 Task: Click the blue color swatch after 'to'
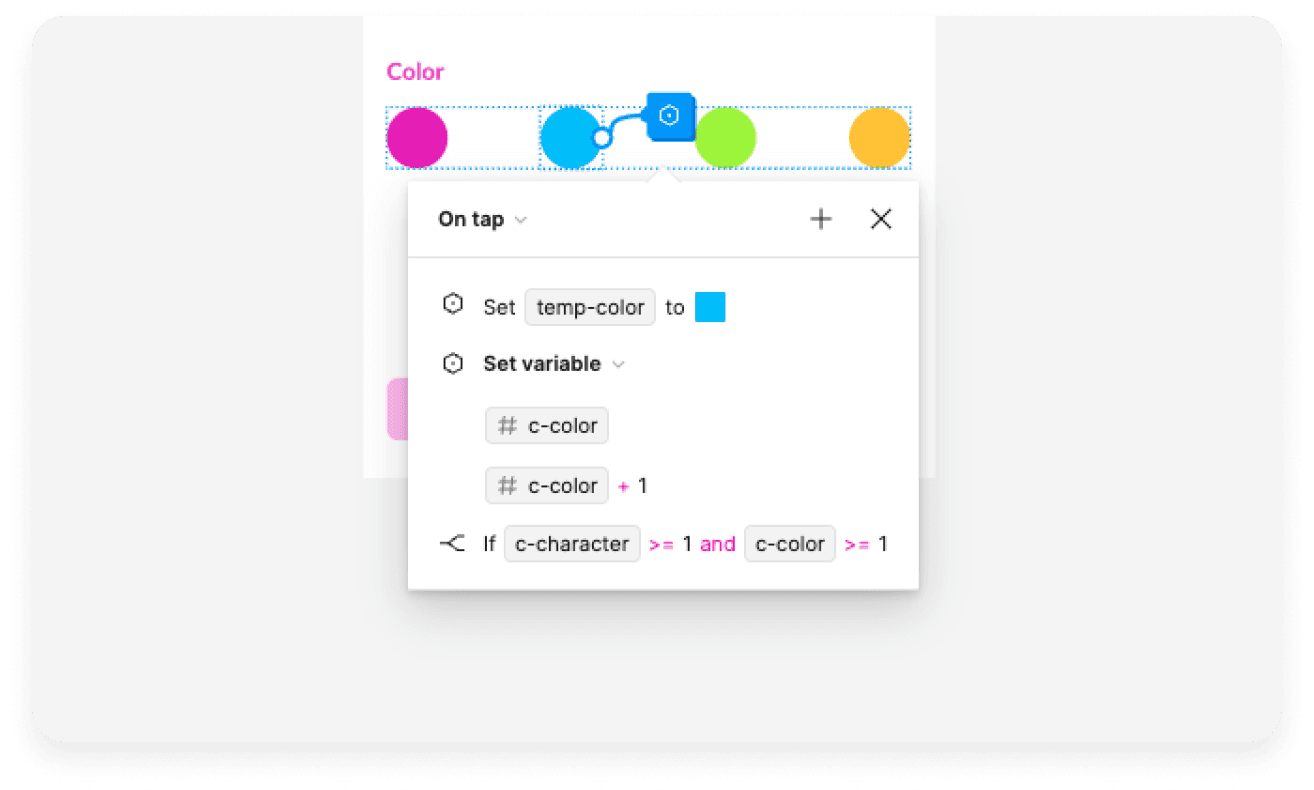point(709,307)
